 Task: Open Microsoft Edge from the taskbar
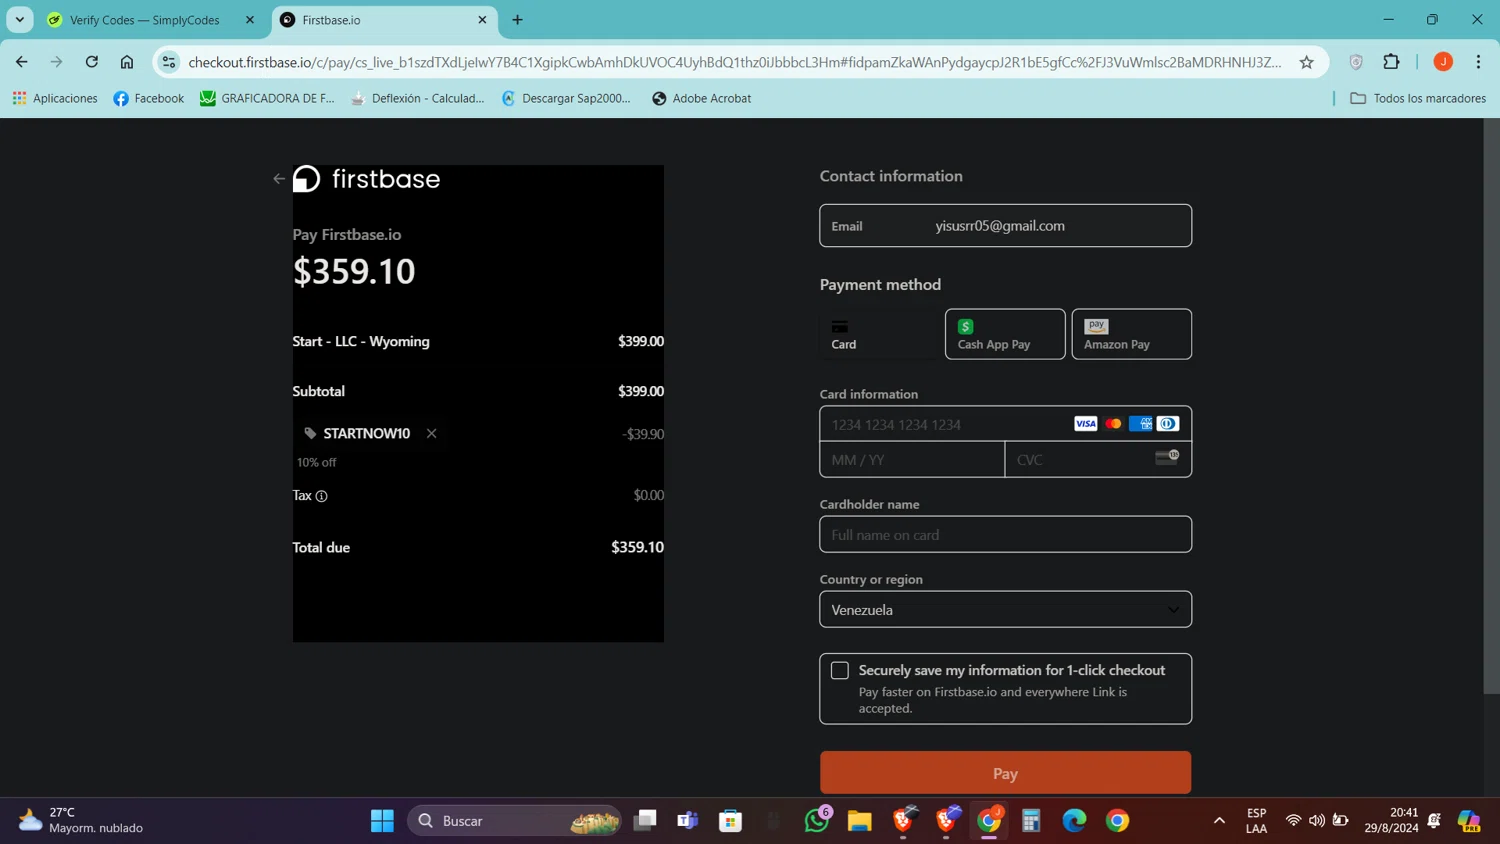tap(1074, 821)
